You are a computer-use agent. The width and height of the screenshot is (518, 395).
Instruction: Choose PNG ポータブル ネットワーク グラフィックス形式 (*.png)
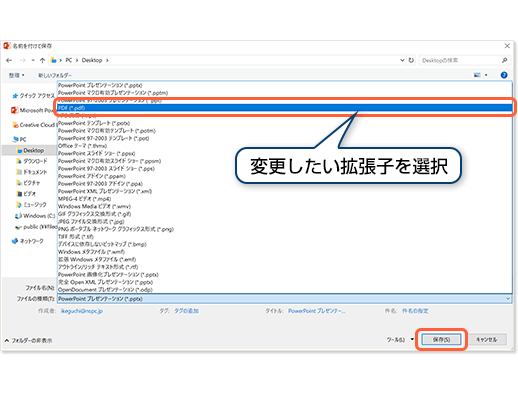285,229
